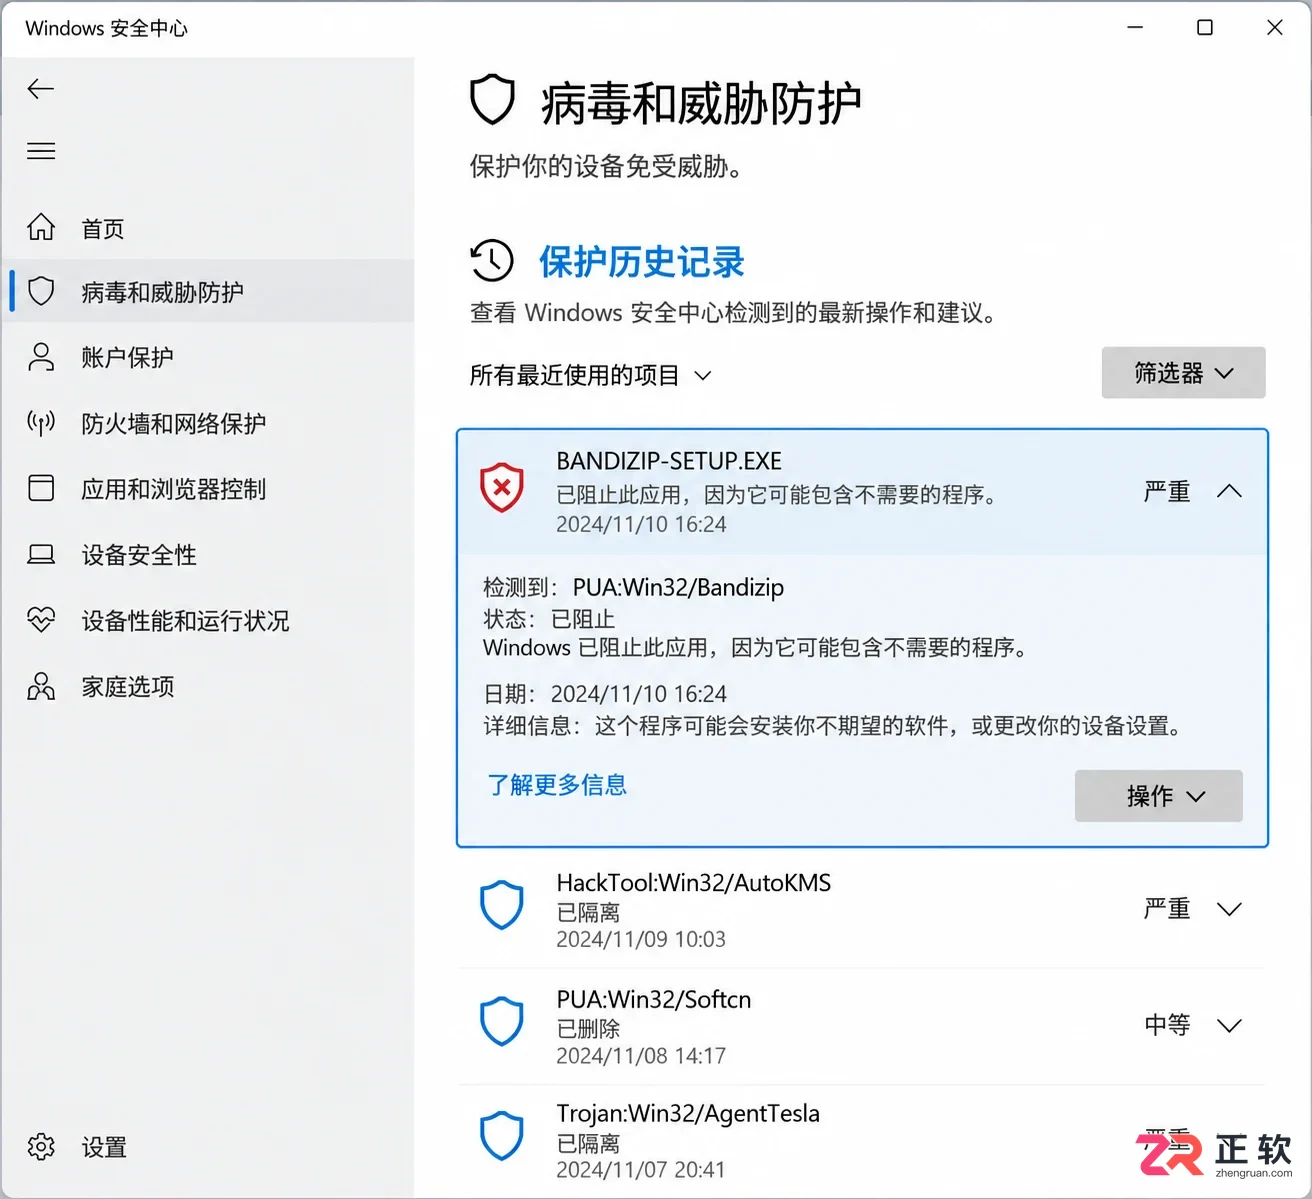Click the home house icon in the sidebar
The image size is (1312, 1199).
(x=41, y=227)
